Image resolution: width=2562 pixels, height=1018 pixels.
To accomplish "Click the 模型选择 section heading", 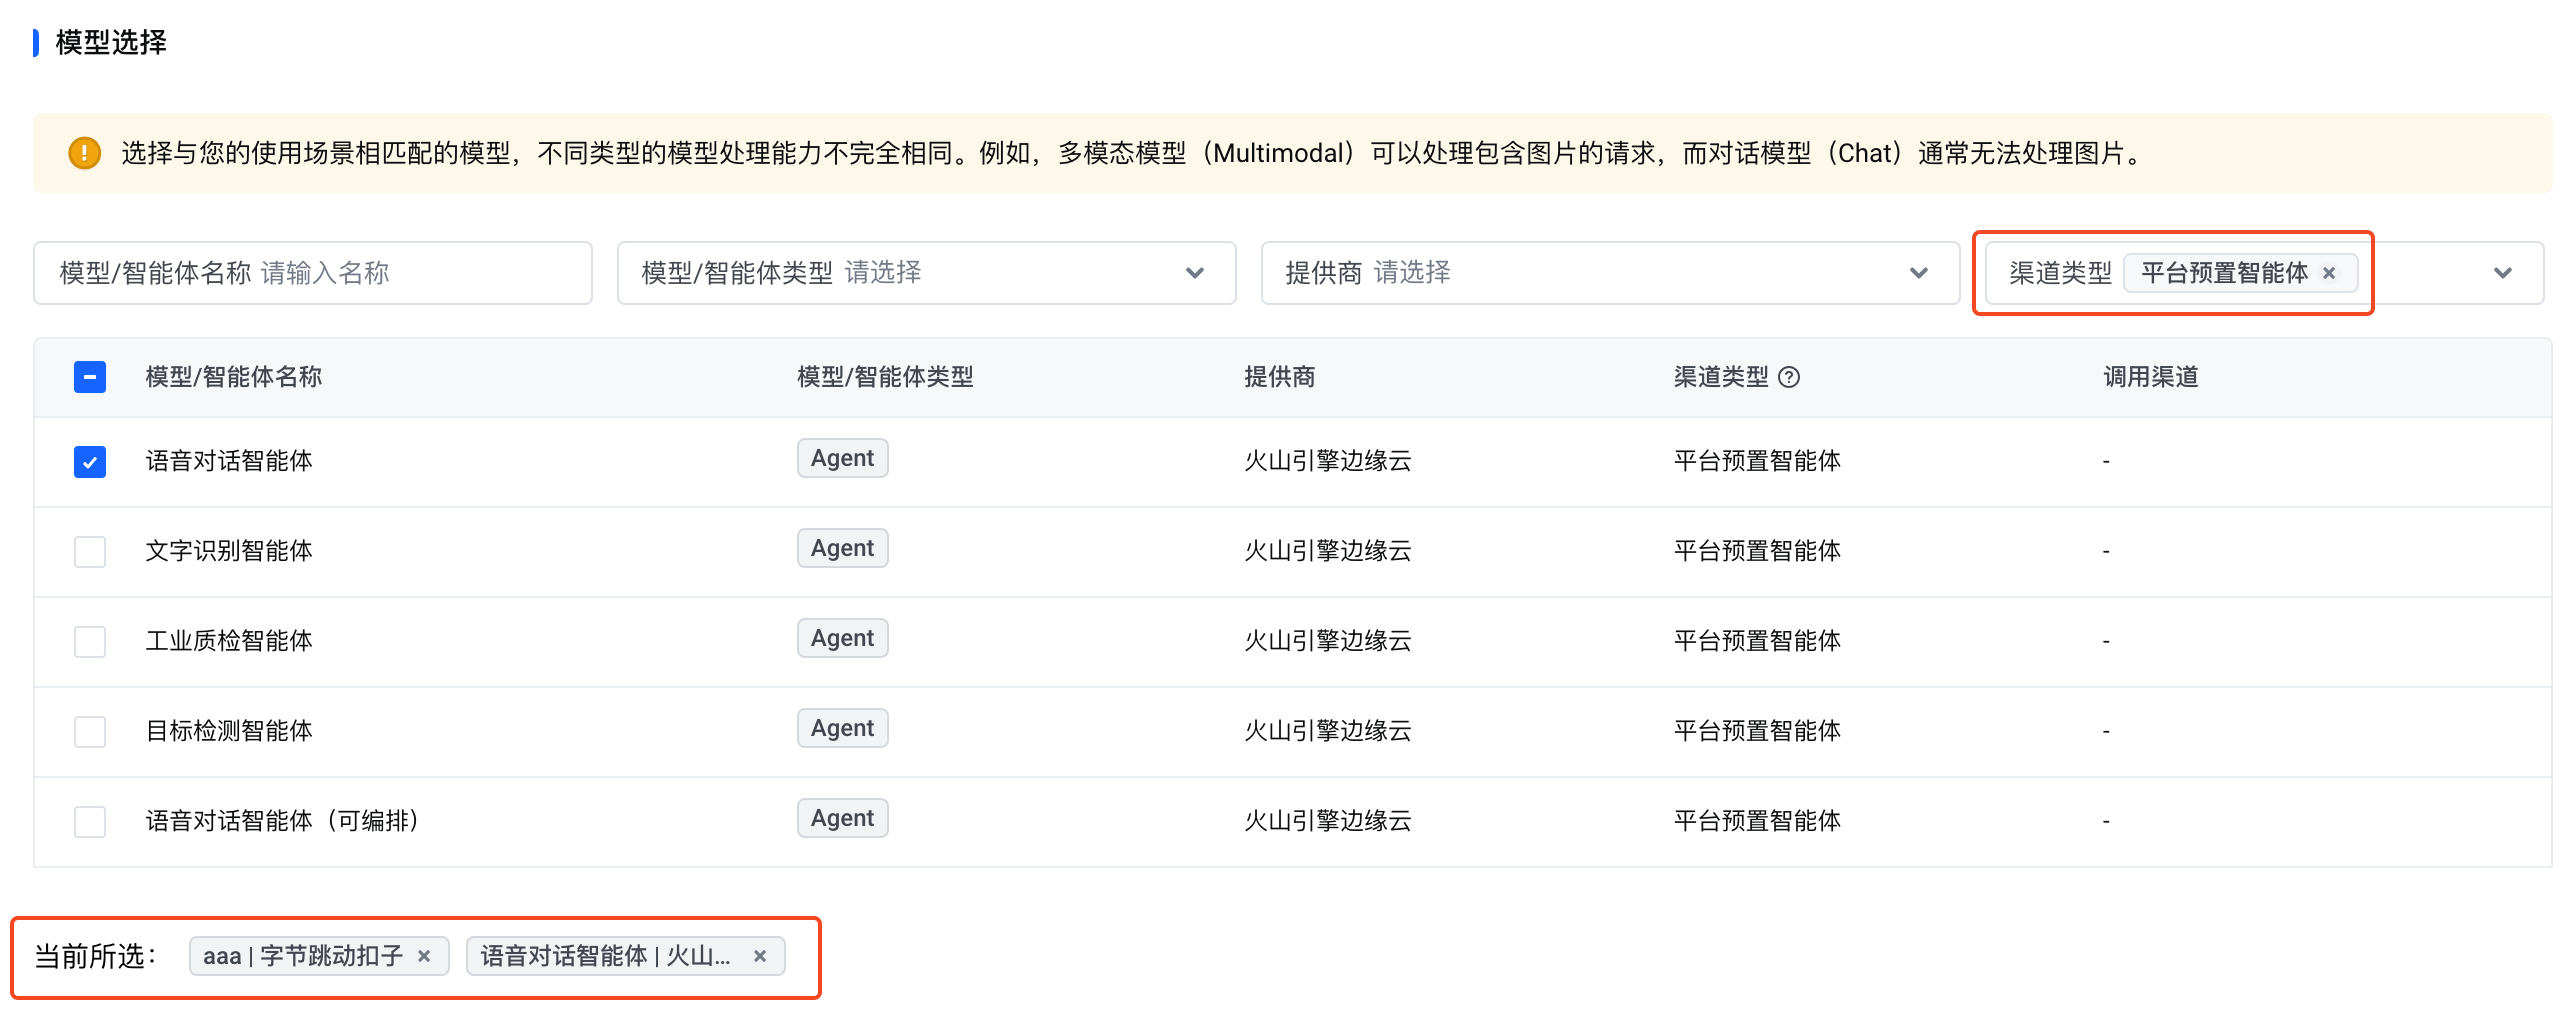I will (111, 42).
